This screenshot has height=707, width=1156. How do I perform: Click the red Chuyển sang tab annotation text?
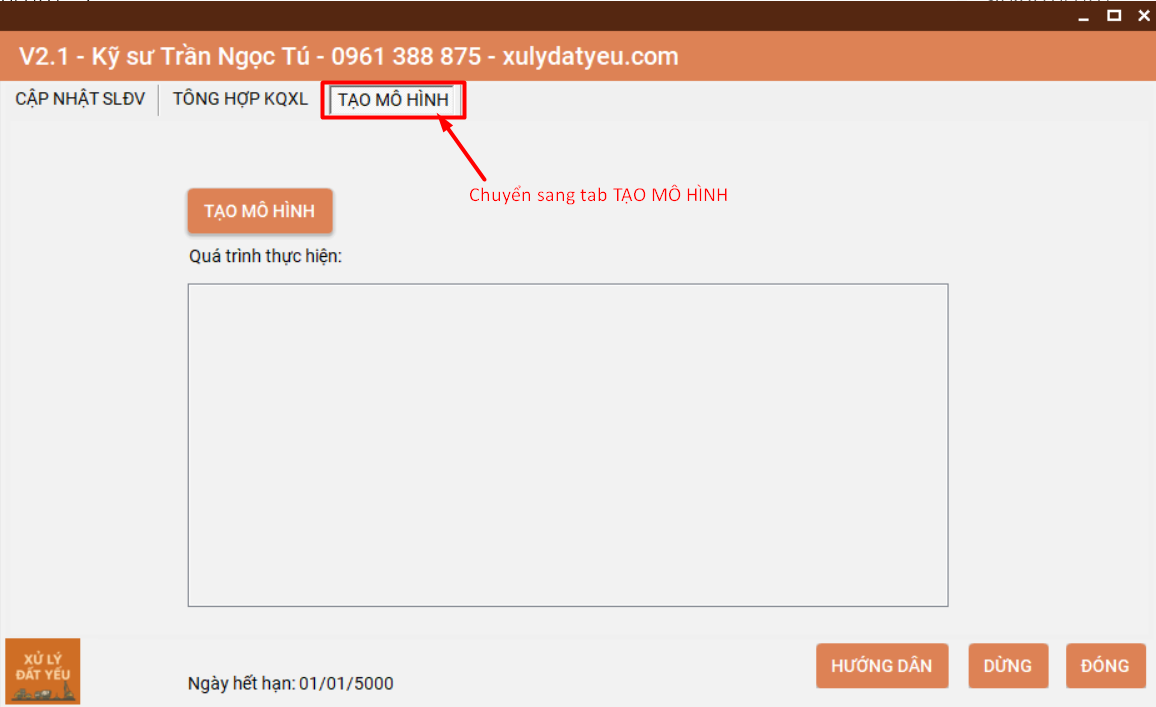coord(598,195)
